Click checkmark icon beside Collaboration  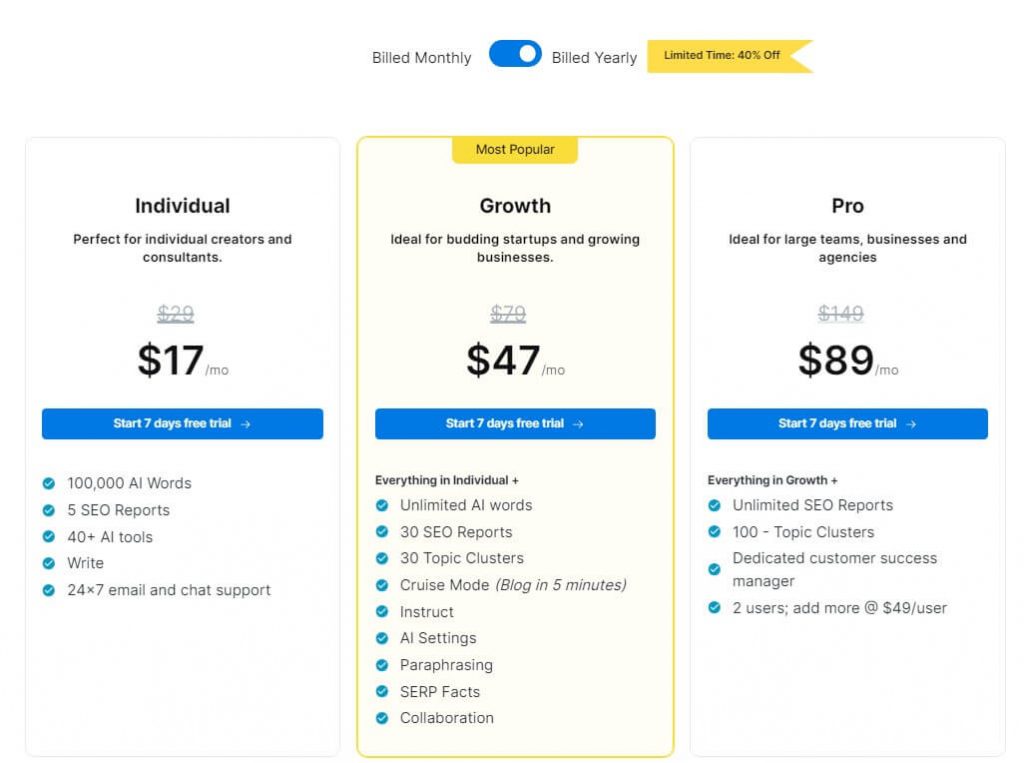point(382,718)
